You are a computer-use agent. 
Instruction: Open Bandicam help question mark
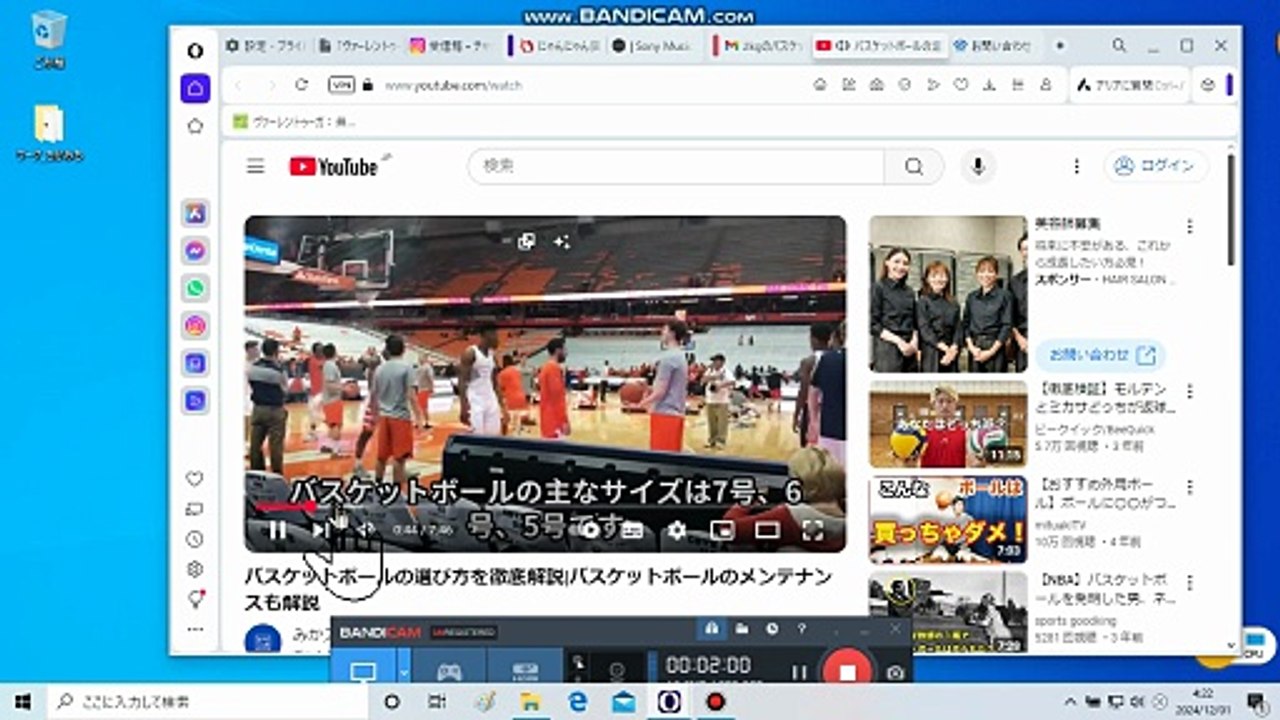pos(801,629)
